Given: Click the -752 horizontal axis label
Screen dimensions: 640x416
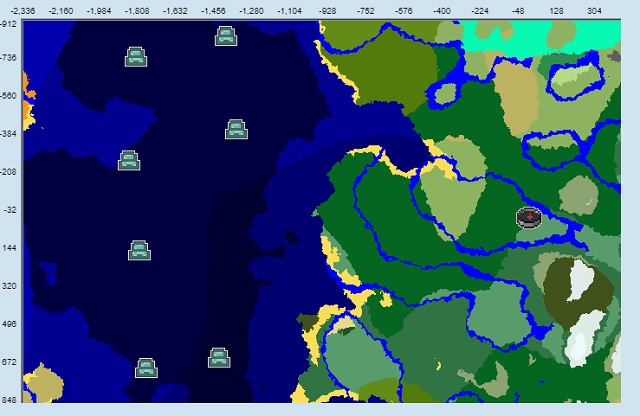Looking at the screenshot, I should coord(366,11).
